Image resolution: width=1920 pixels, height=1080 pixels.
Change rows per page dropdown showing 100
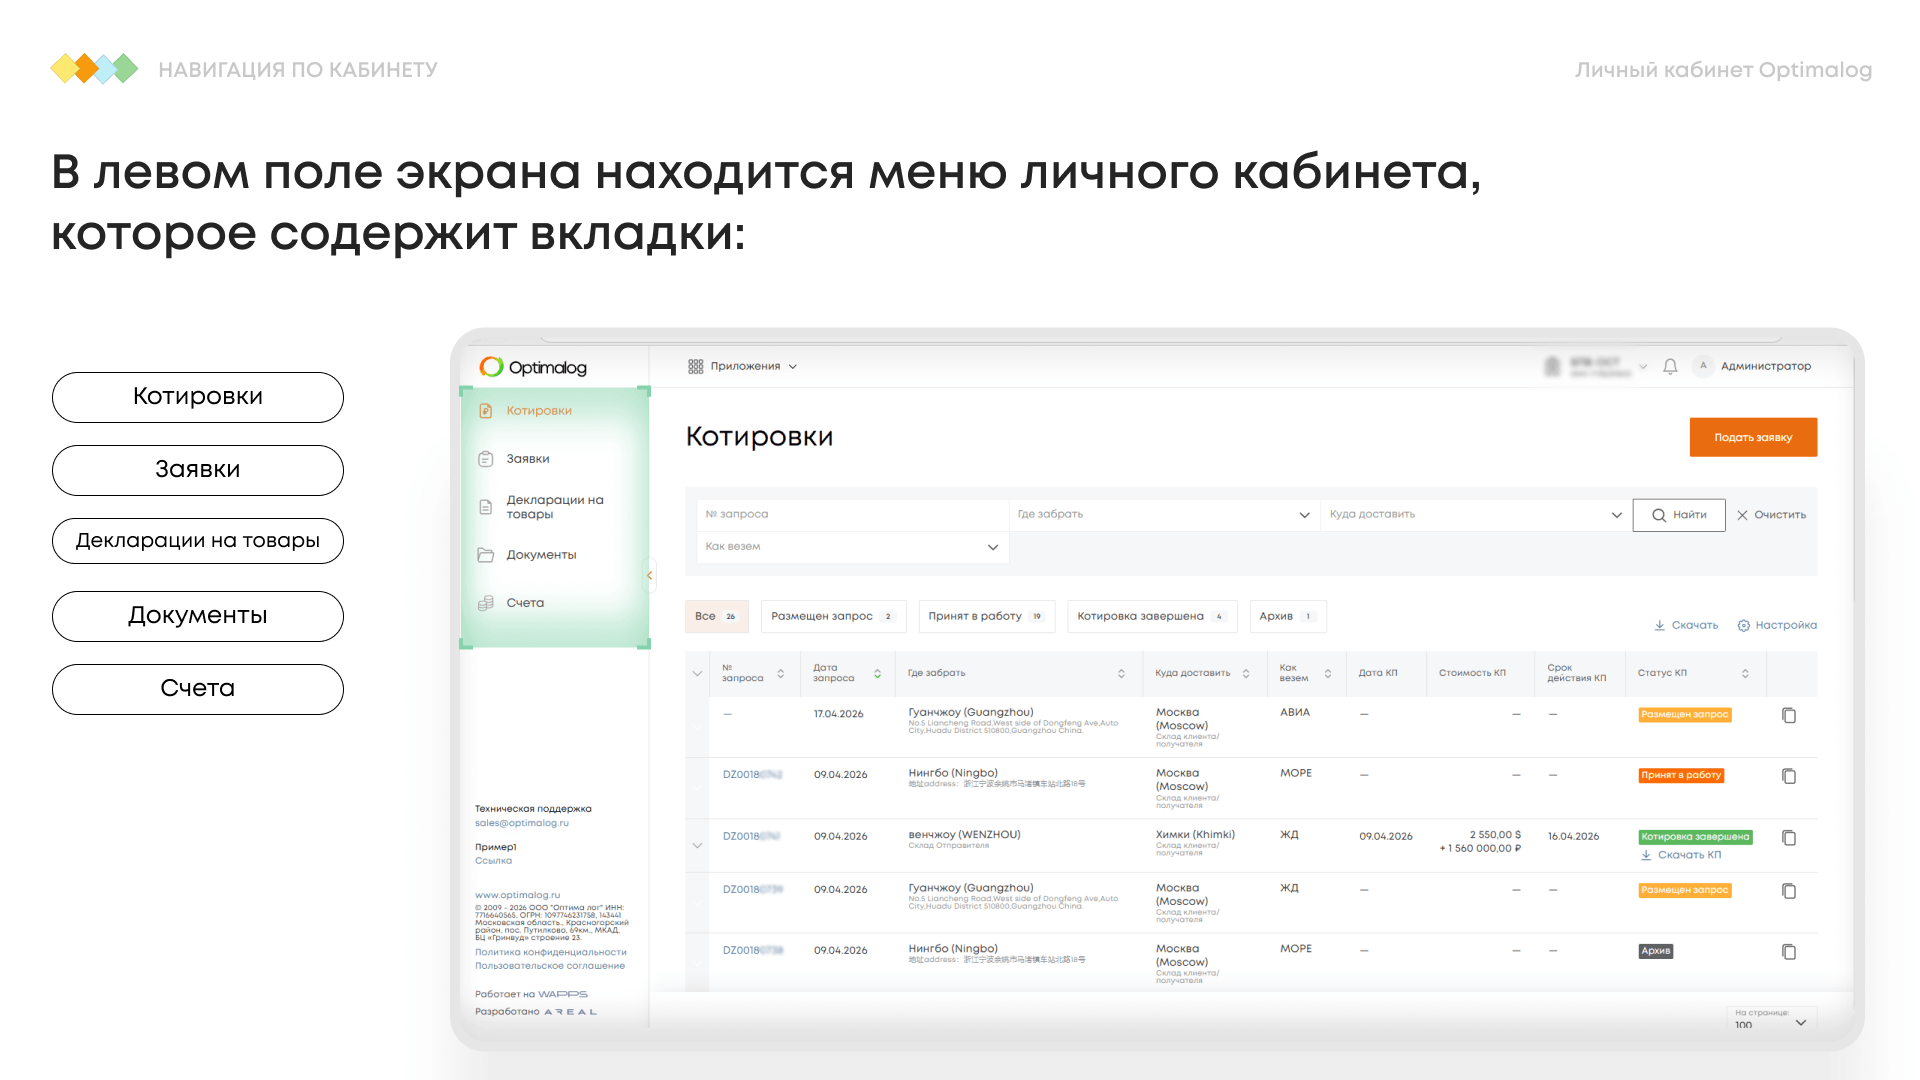(1771, 1020)
